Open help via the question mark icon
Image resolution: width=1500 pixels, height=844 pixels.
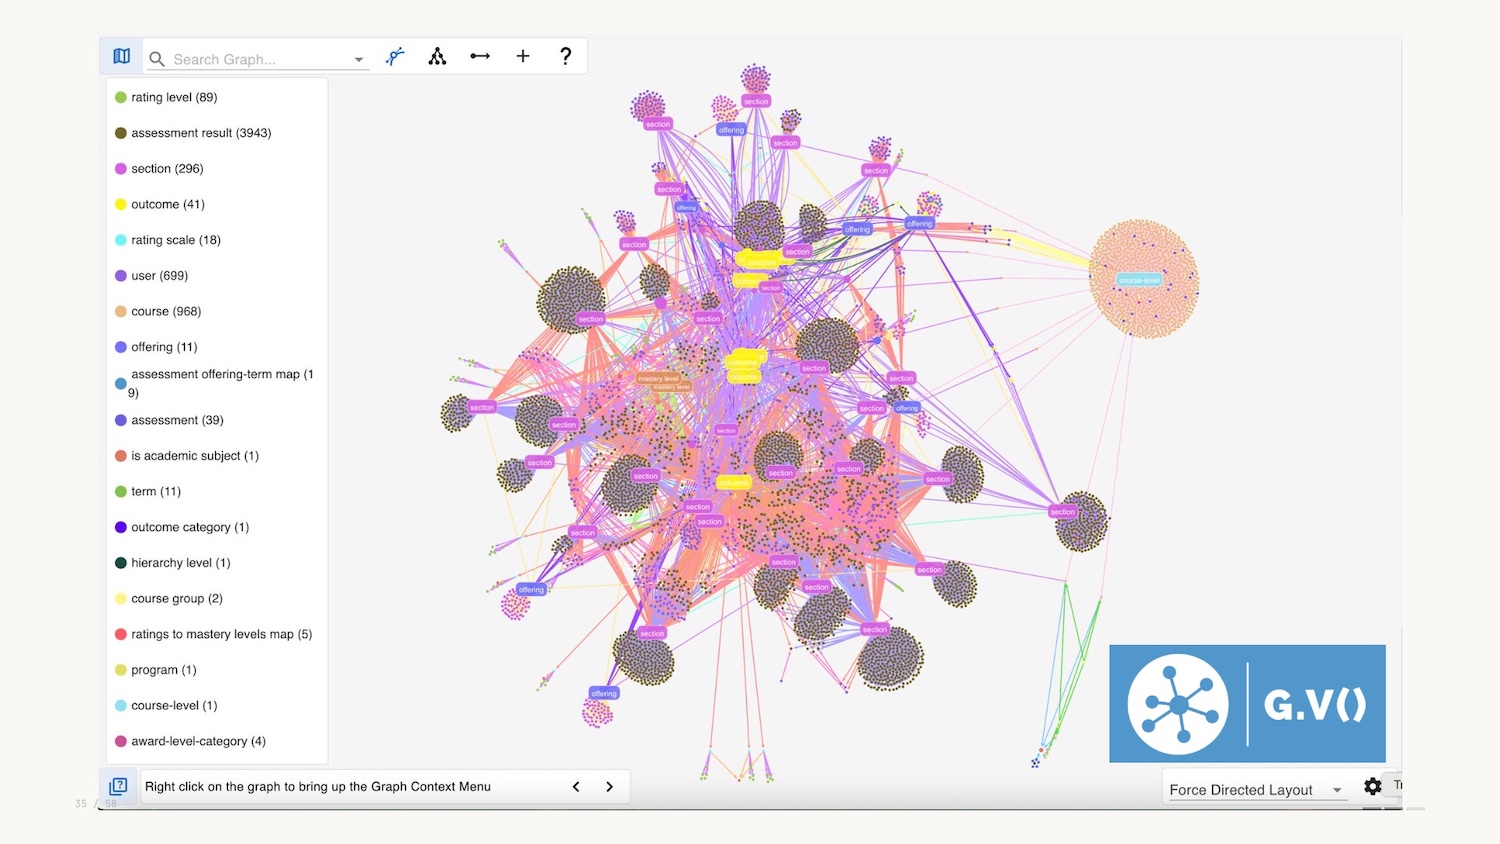coord(565,56)
